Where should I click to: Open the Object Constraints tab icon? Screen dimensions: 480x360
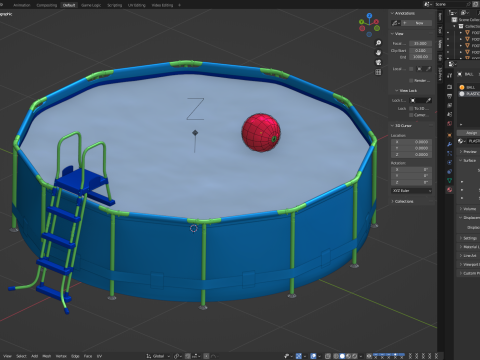pyautogui.click(x=449, y=171)
